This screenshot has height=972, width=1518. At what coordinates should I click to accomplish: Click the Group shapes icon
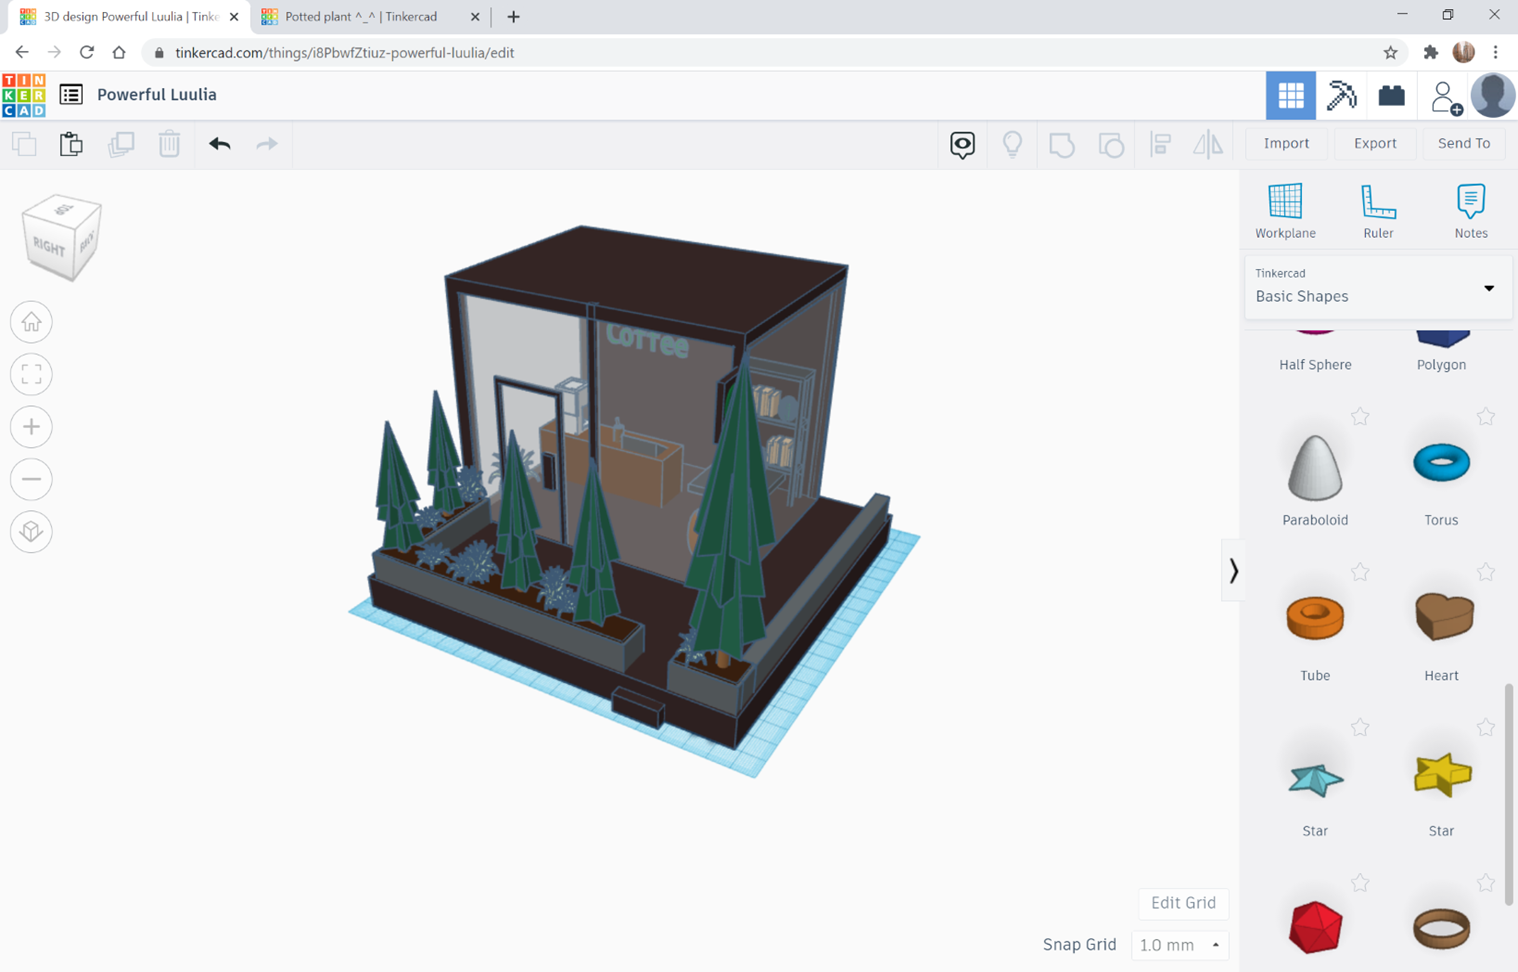[1062, 144]
